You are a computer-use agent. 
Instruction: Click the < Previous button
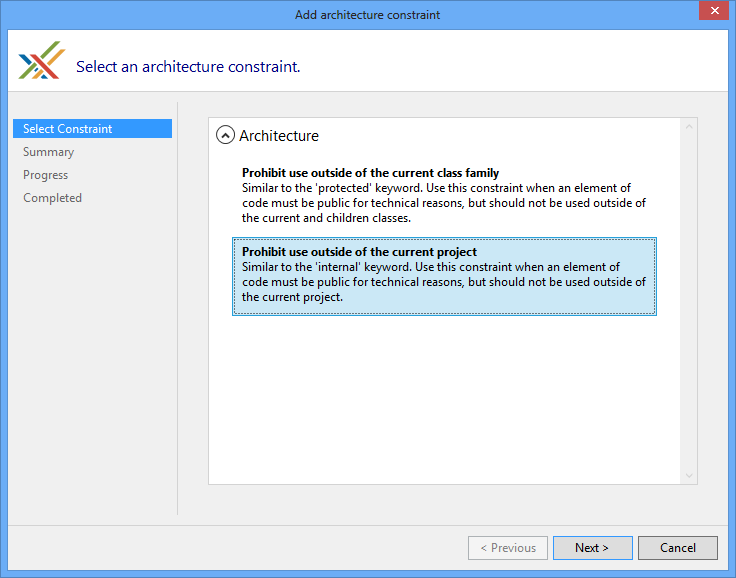click(x=508, y=548)
